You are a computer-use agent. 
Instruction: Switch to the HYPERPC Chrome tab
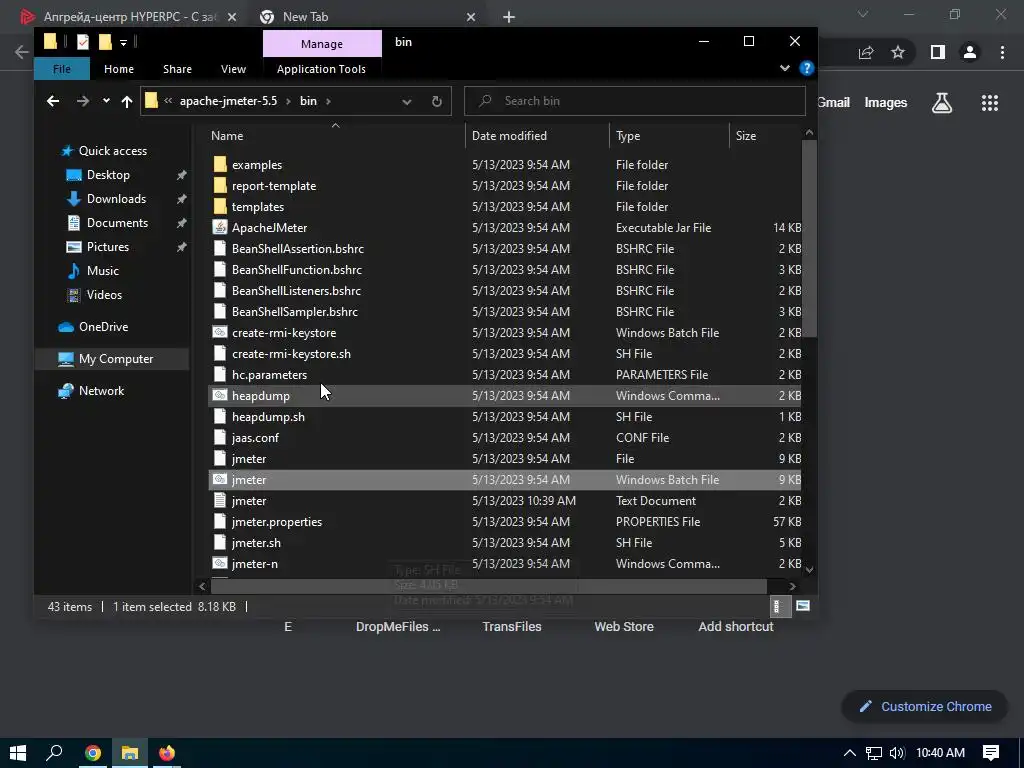[x=129, y=17]
